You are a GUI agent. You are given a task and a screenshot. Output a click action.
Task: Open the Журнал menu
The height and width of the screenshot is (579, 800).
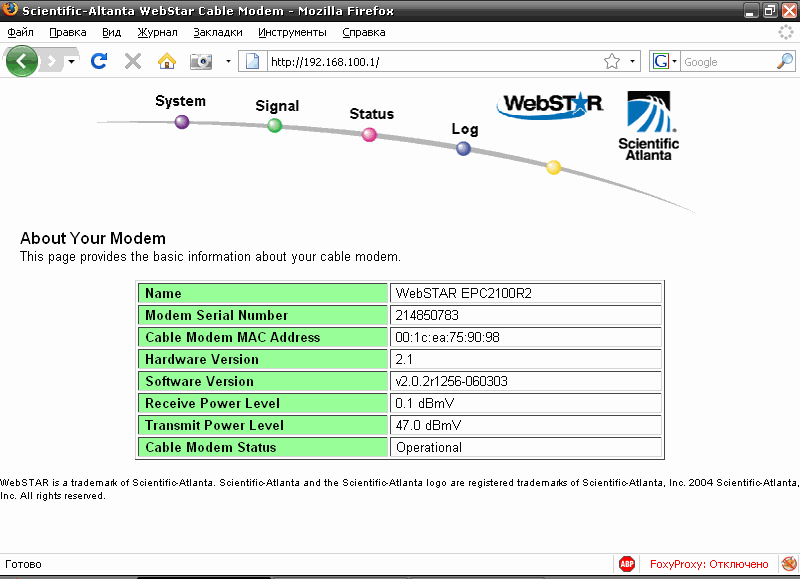[157, 32]
